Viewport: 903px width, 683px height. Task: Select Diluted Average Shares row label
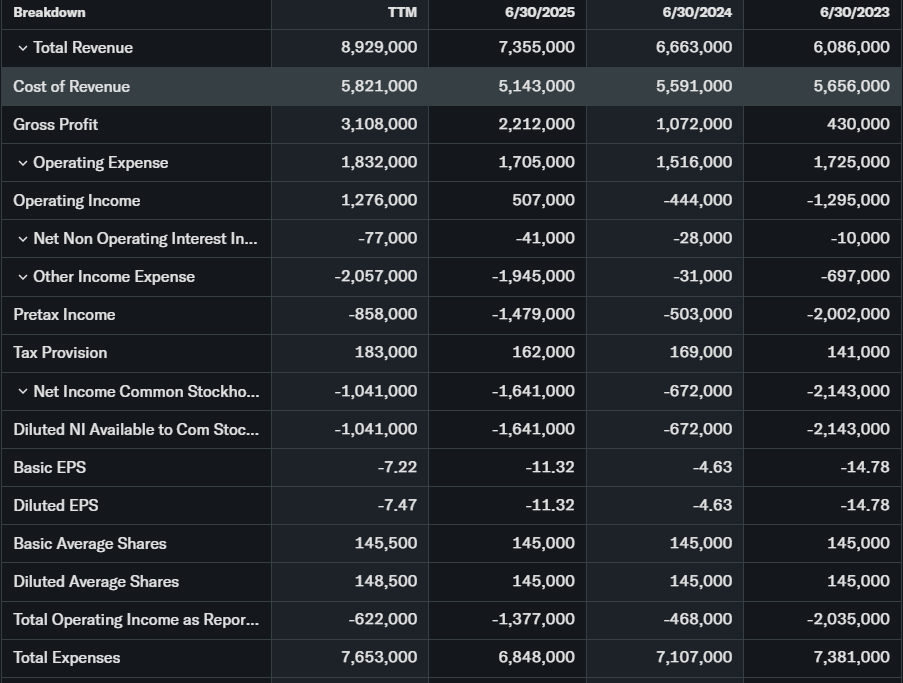point(96,581)
